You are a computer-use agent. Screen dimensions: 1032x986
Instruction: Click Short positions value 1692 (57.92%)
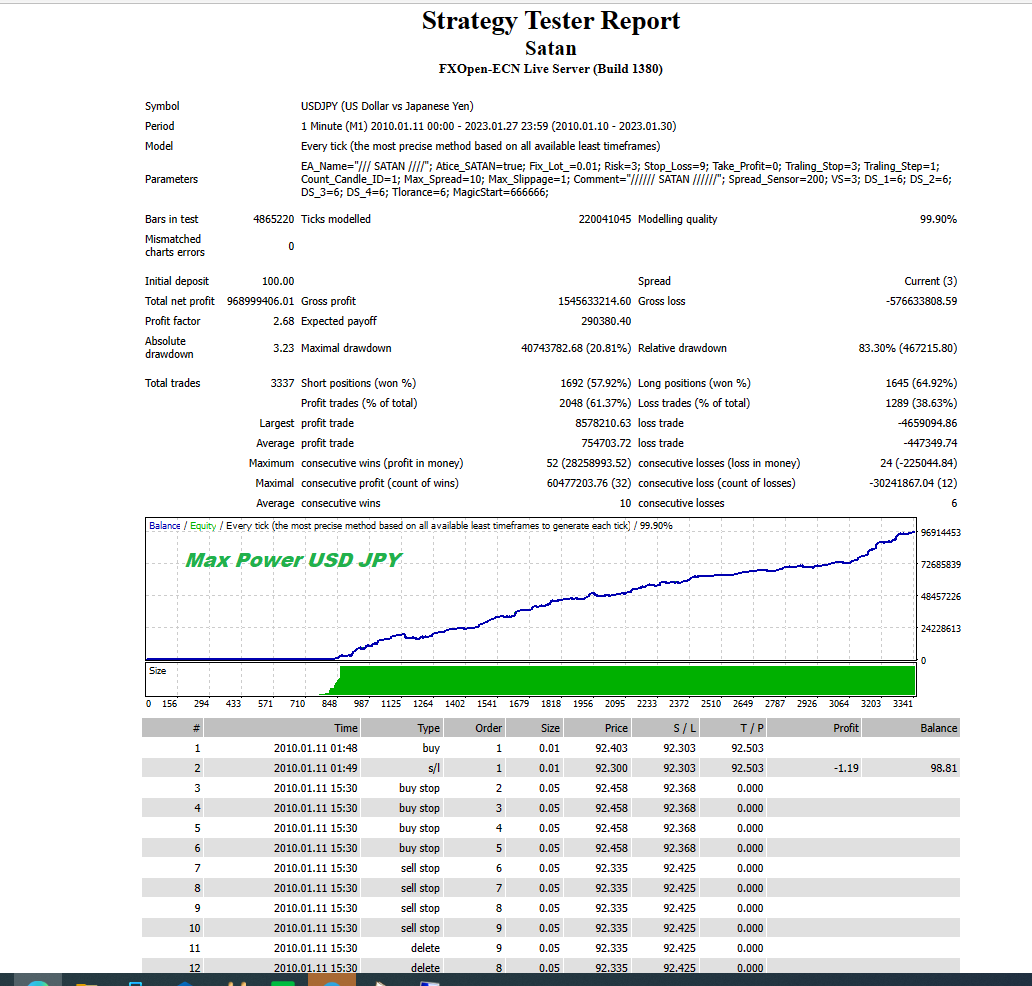click(x=596, y=383)
